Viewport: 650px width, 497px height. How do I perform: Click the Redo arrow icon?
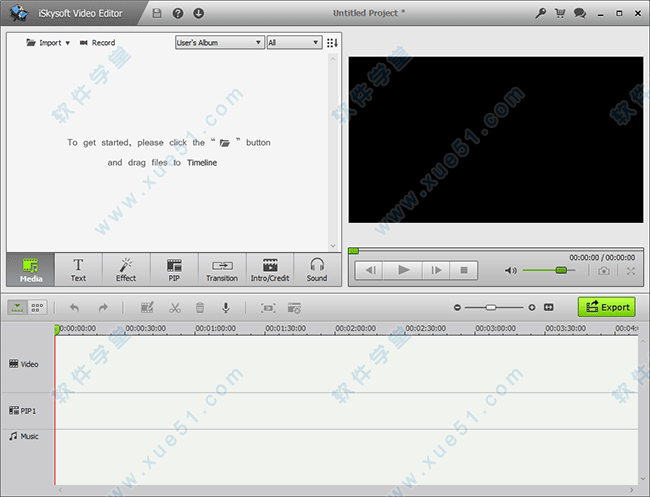(x=102, y=308)
